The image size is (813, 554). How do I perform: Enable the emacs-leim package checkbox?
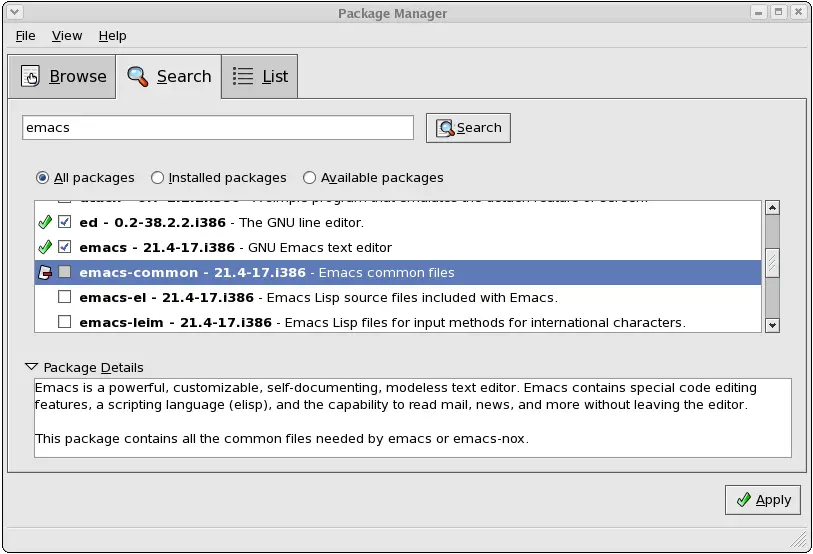coord(65,322)
